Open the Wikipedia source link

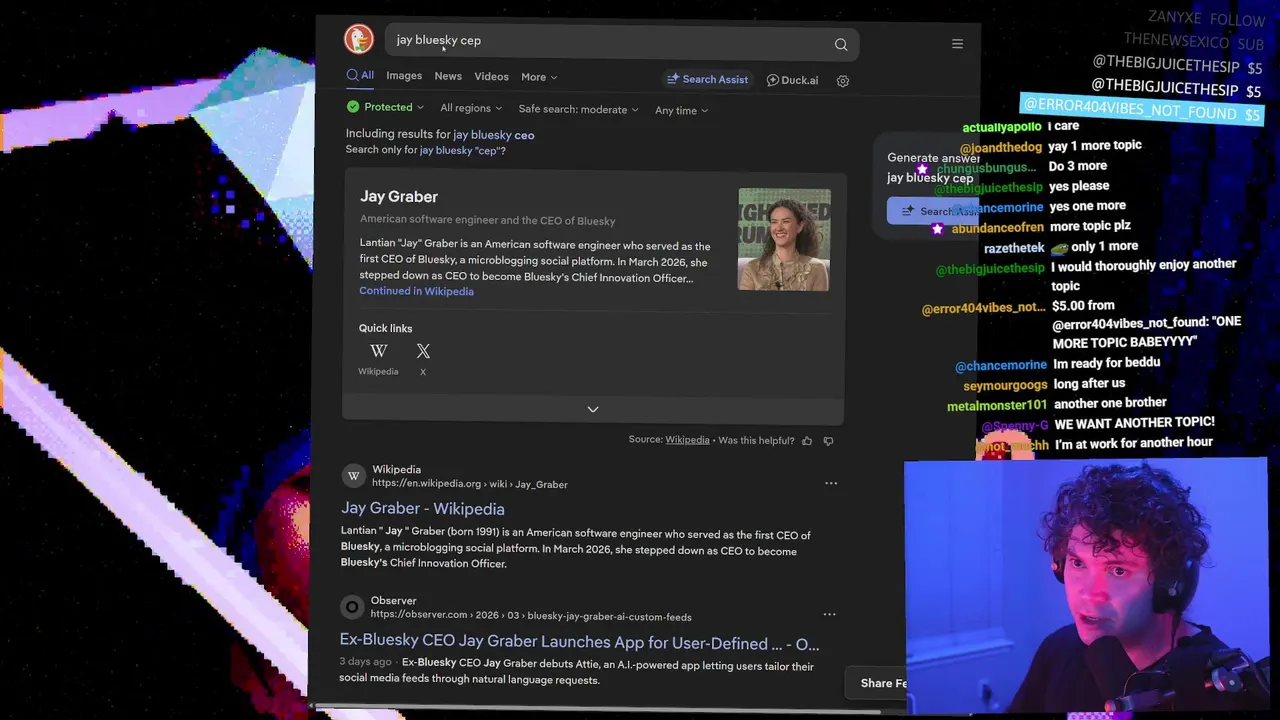pyautogui.click(x=687, y=440)
